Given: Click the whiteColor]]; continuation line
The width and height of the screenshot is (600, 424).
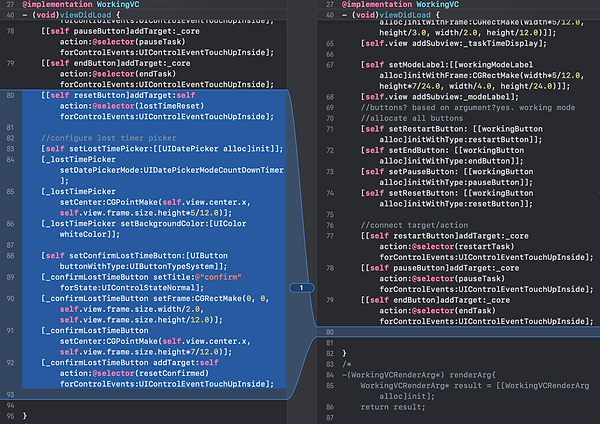Looking at the screenshot, I should 90,235.
